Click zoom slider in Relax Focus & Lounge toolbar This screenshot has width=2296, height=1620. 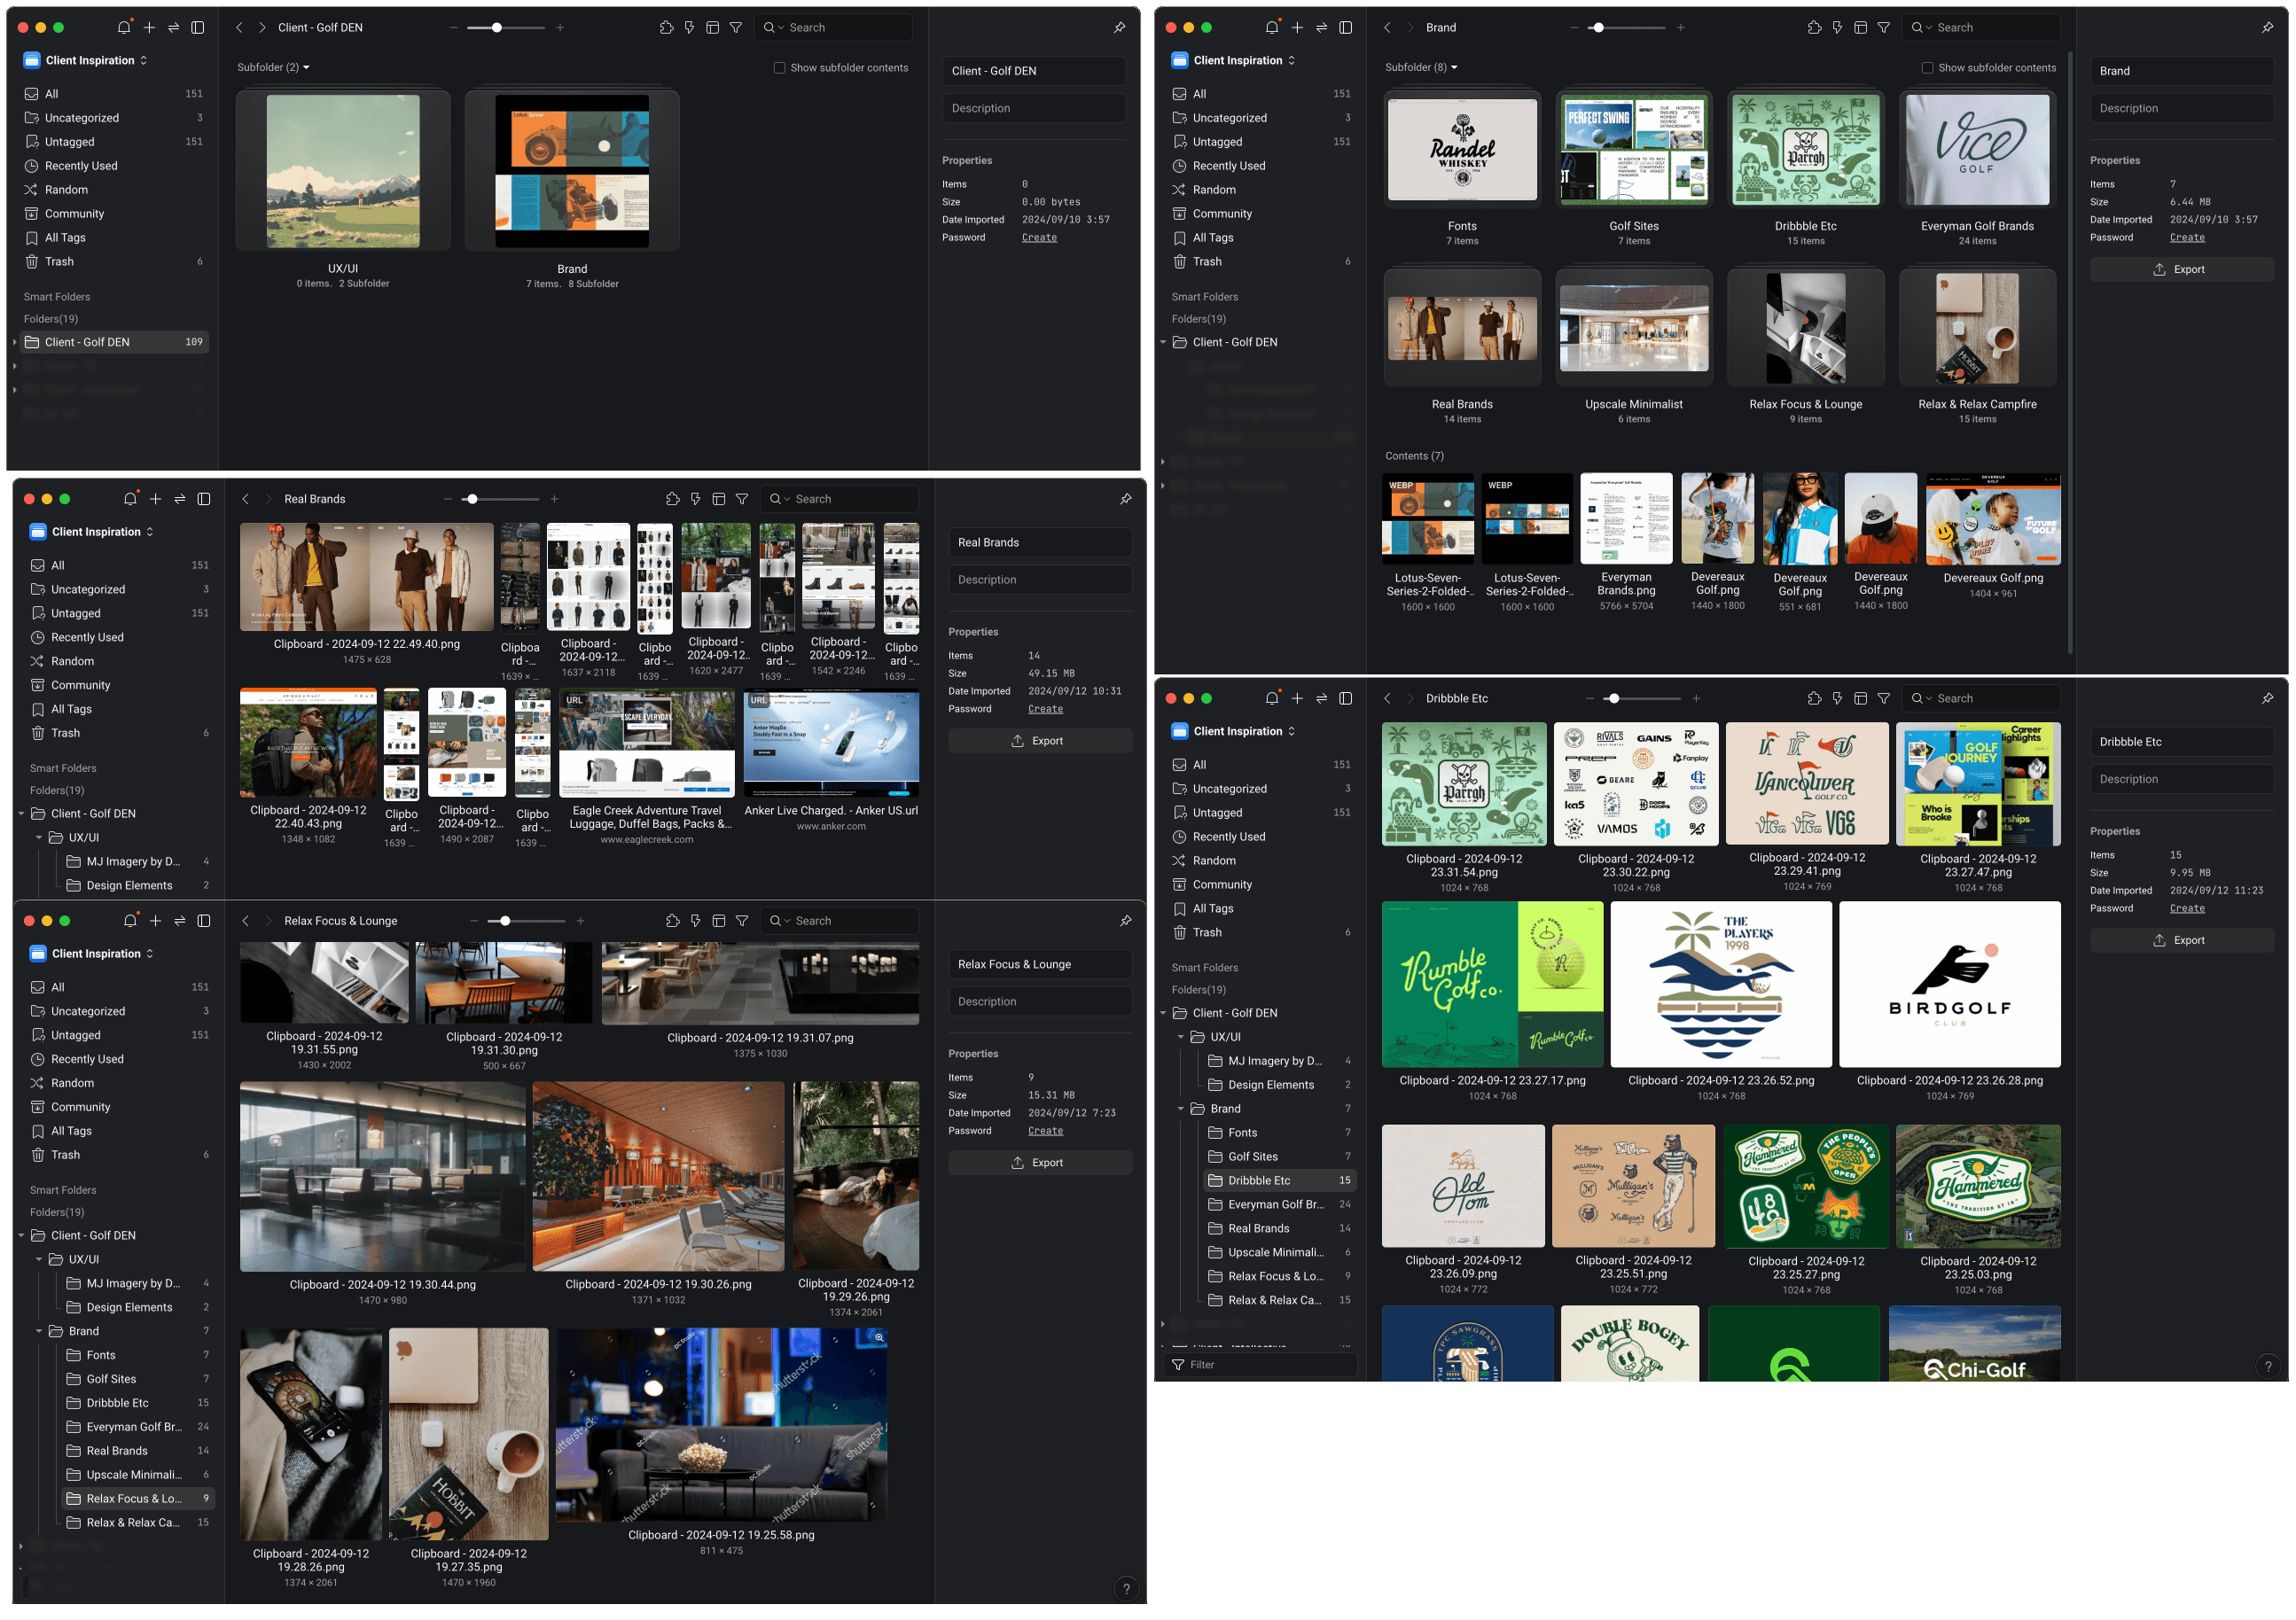[527, 921]
